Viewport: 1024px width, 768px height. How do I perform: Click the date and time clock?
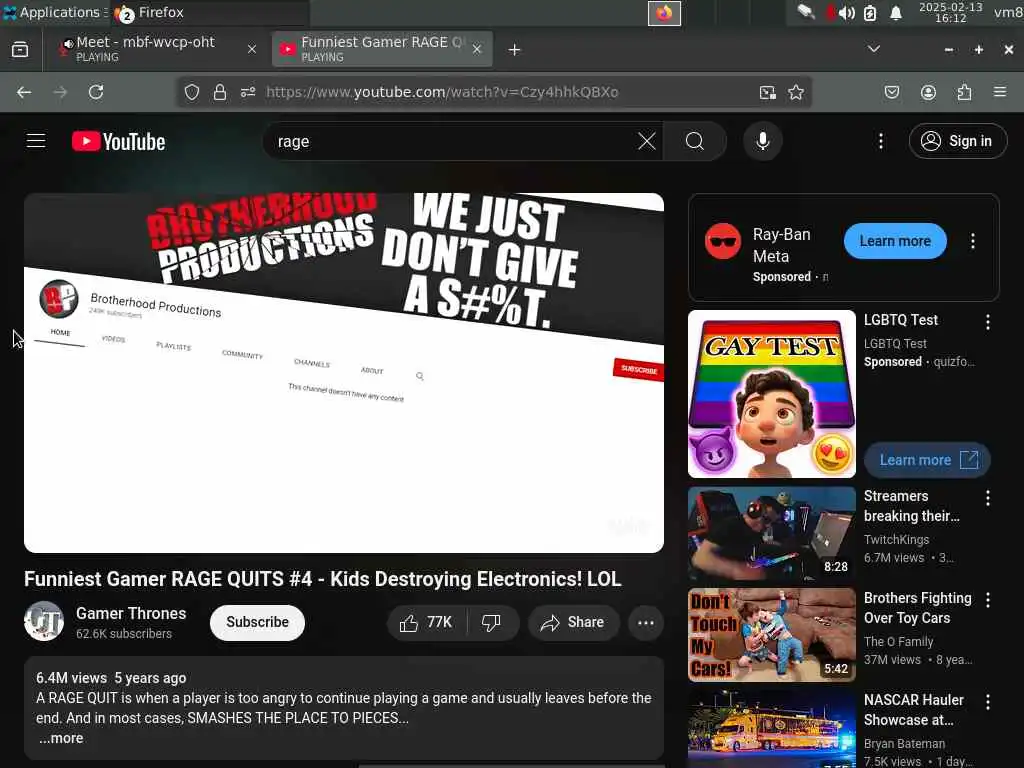tap(950, 12)
